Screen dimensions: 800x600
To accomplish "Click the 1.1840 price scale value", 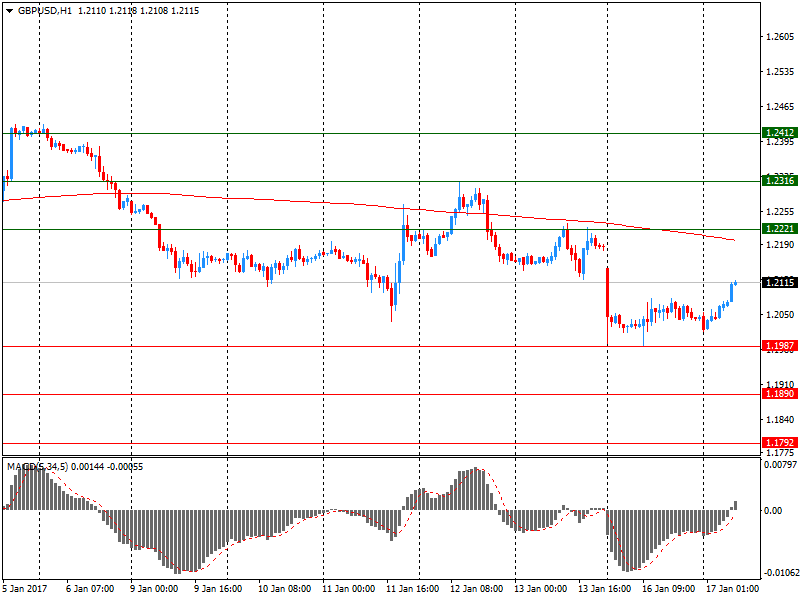I will coord(780,420).
